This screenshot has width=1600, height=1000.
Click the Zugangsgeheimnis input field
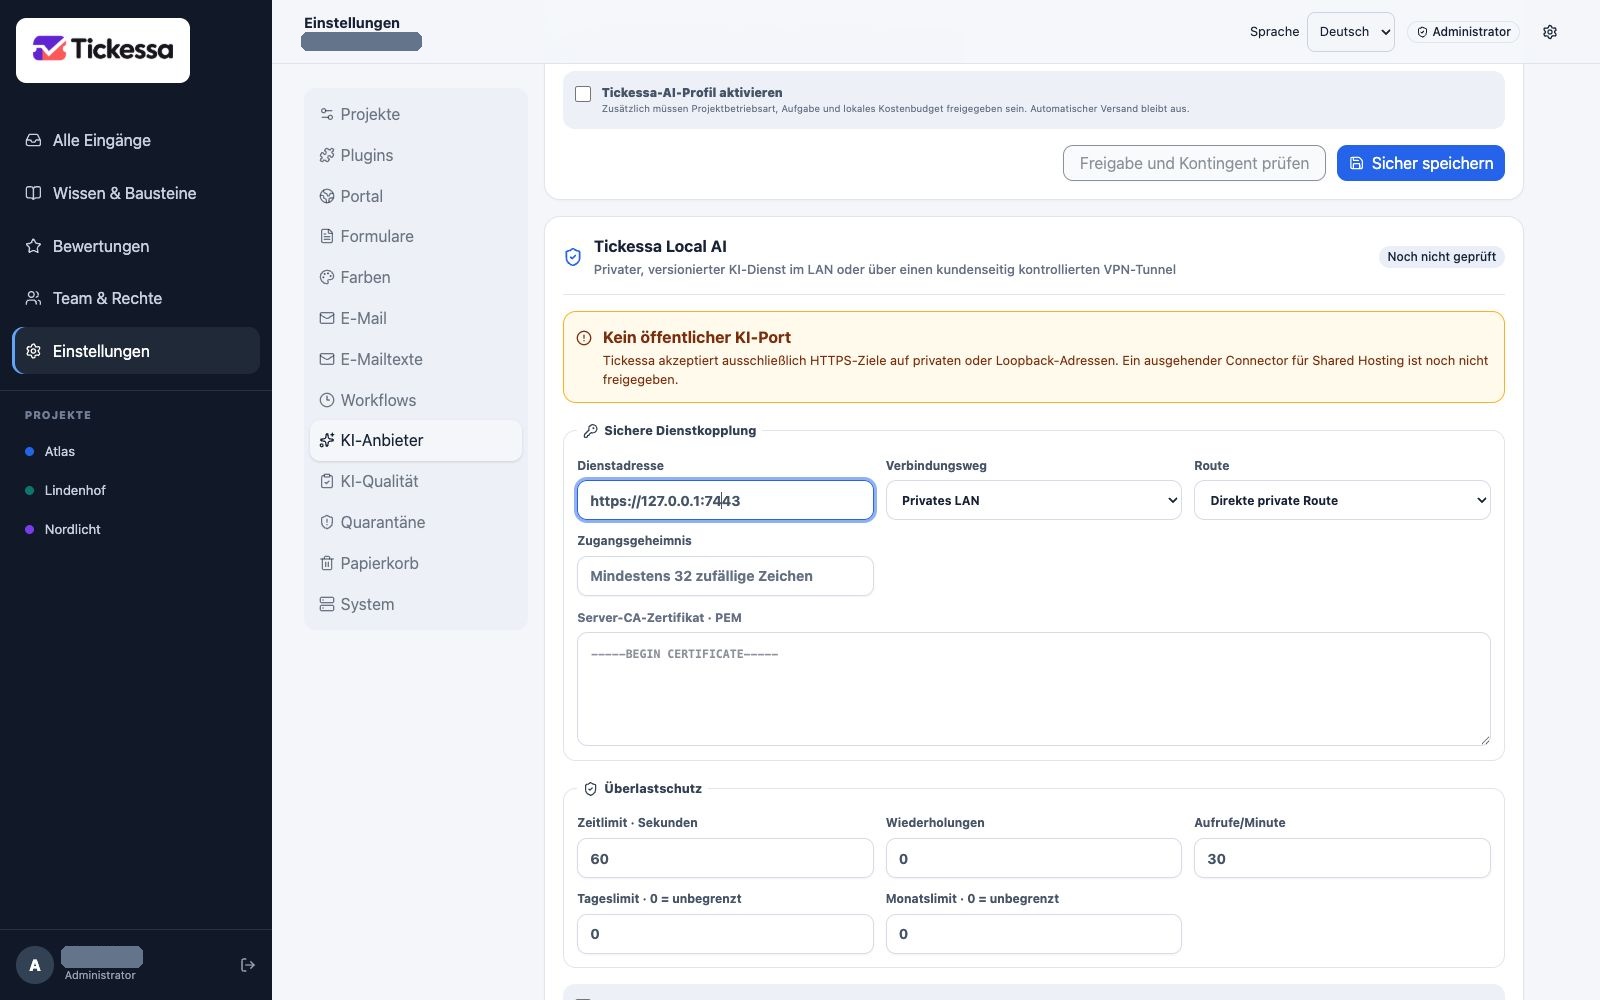click(725, 576)
